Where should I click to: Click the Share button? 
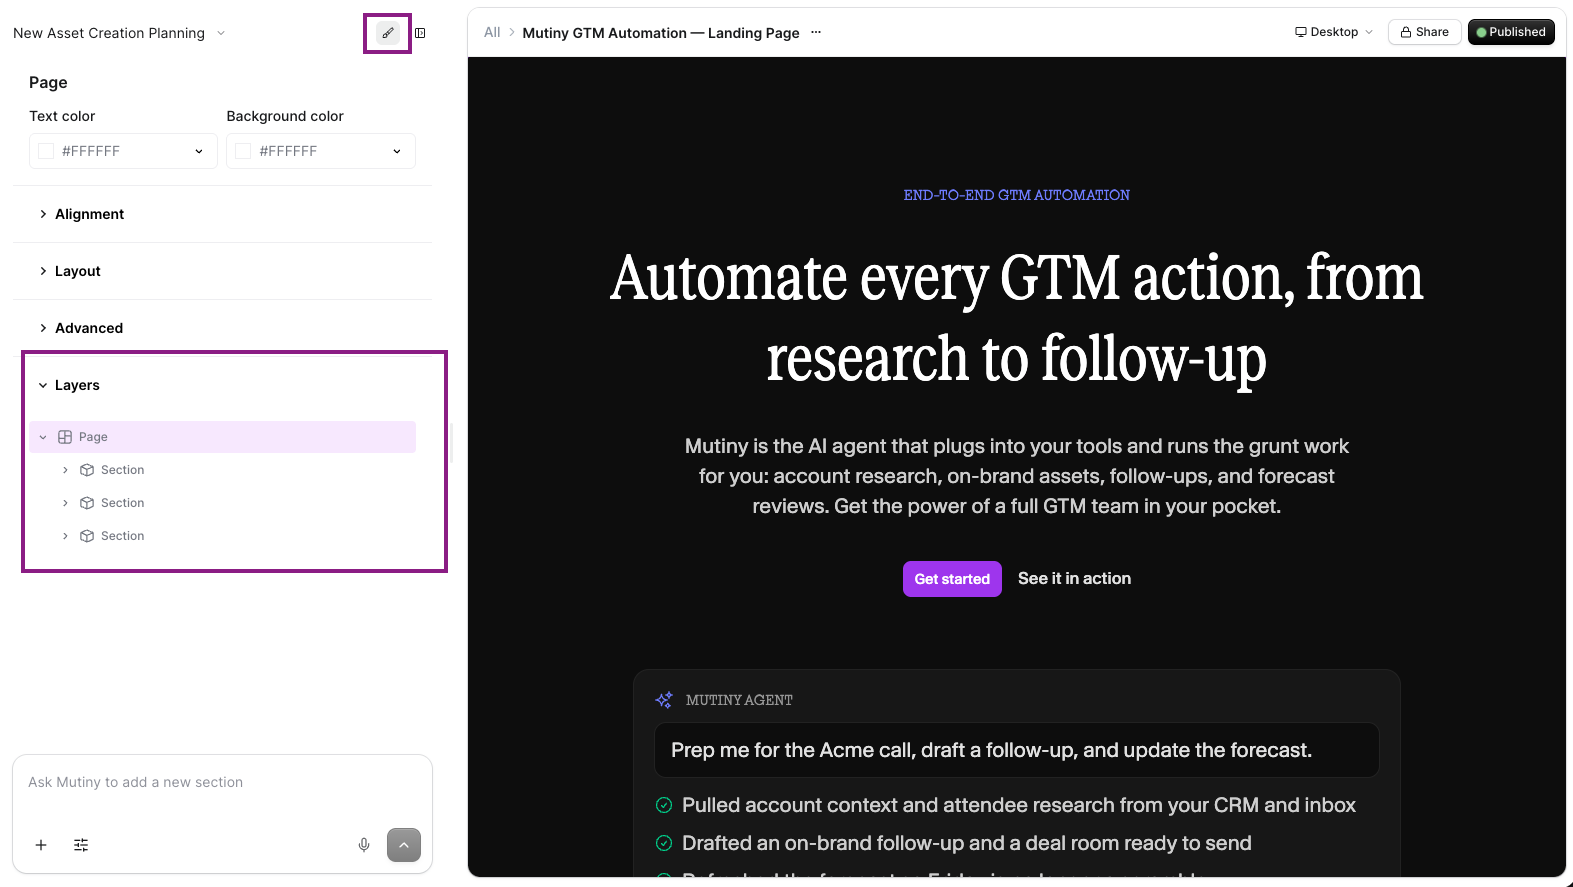[1425, 32]
